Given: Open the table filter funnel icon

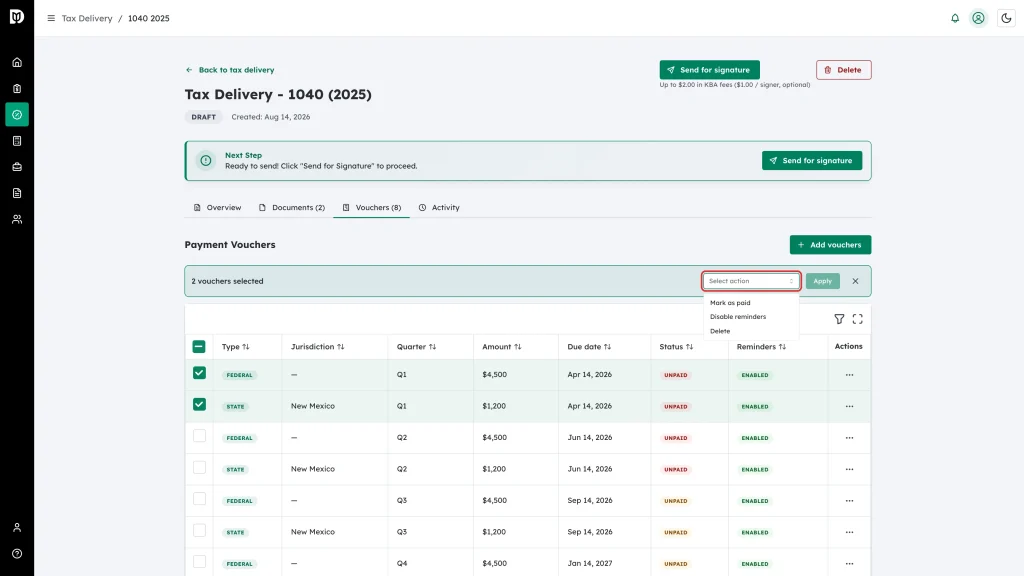Looking at the screenshot, I should click(x=839, y=319).
